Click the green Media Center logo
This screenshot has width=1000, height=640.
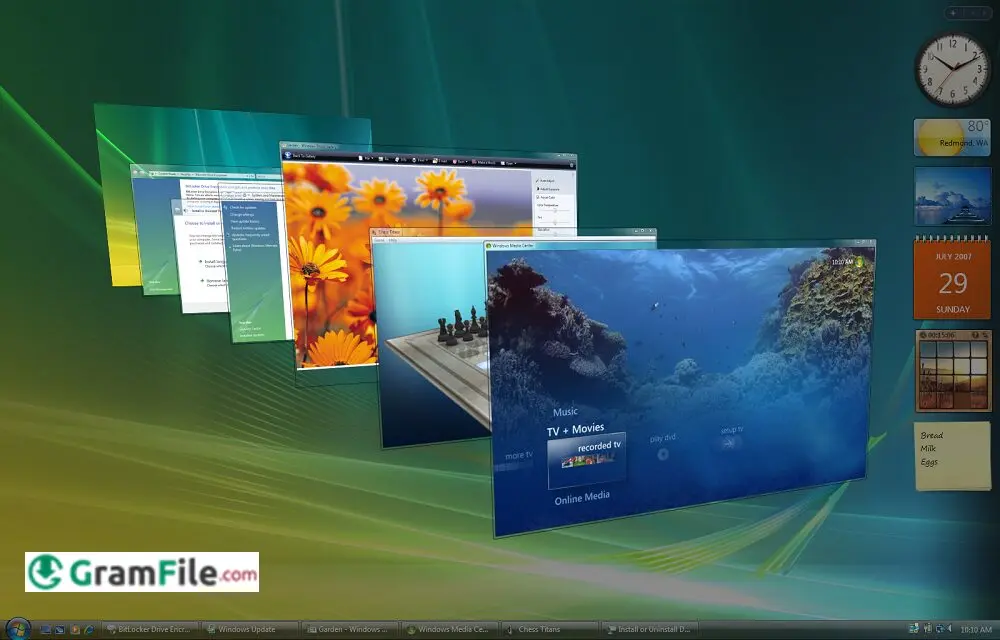click(859, 262)
